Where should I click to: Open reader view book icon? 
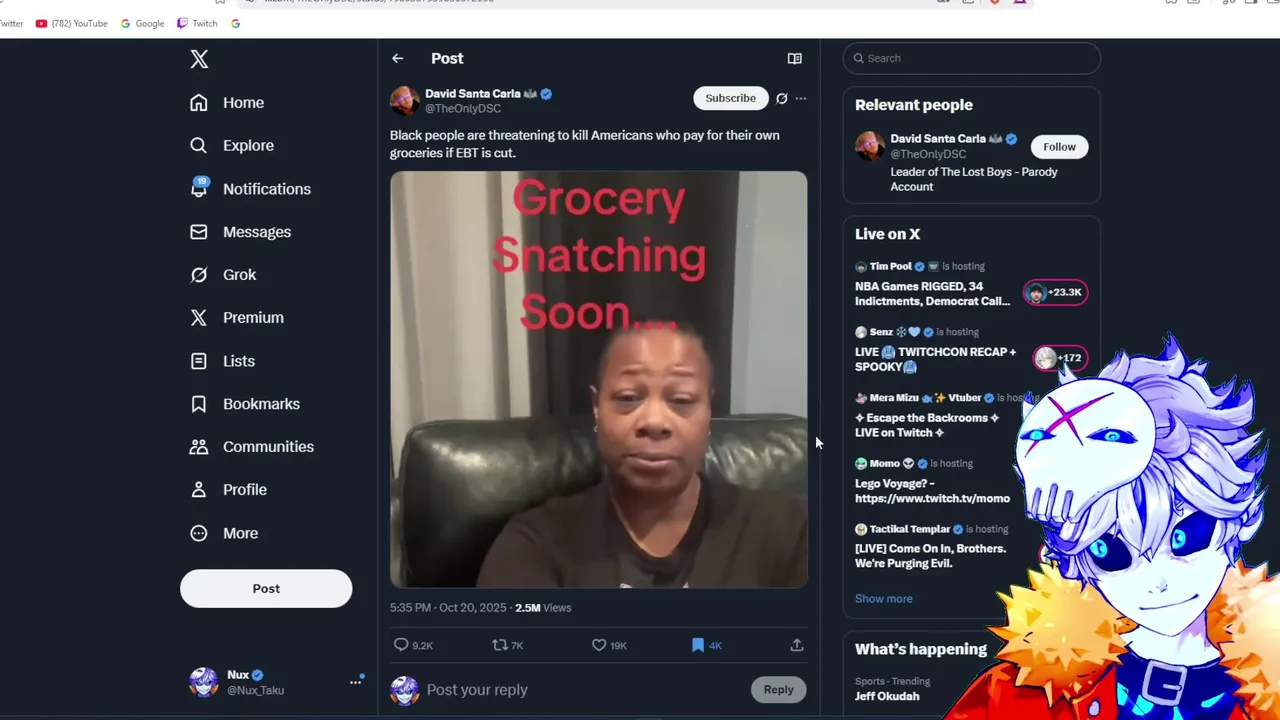[794, 59]
